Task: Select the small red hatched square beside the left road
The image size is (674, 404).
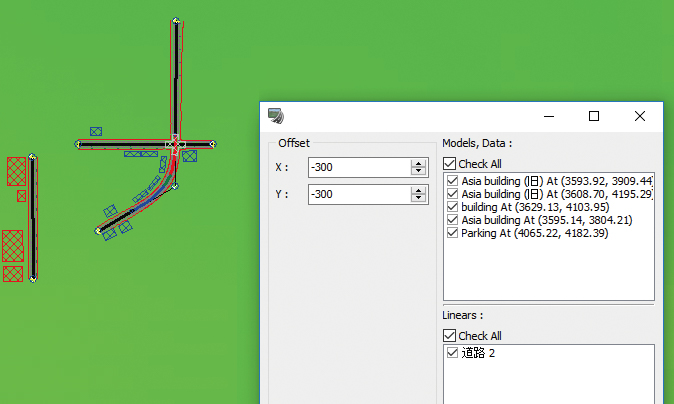Action: click(x=21, y=196)
